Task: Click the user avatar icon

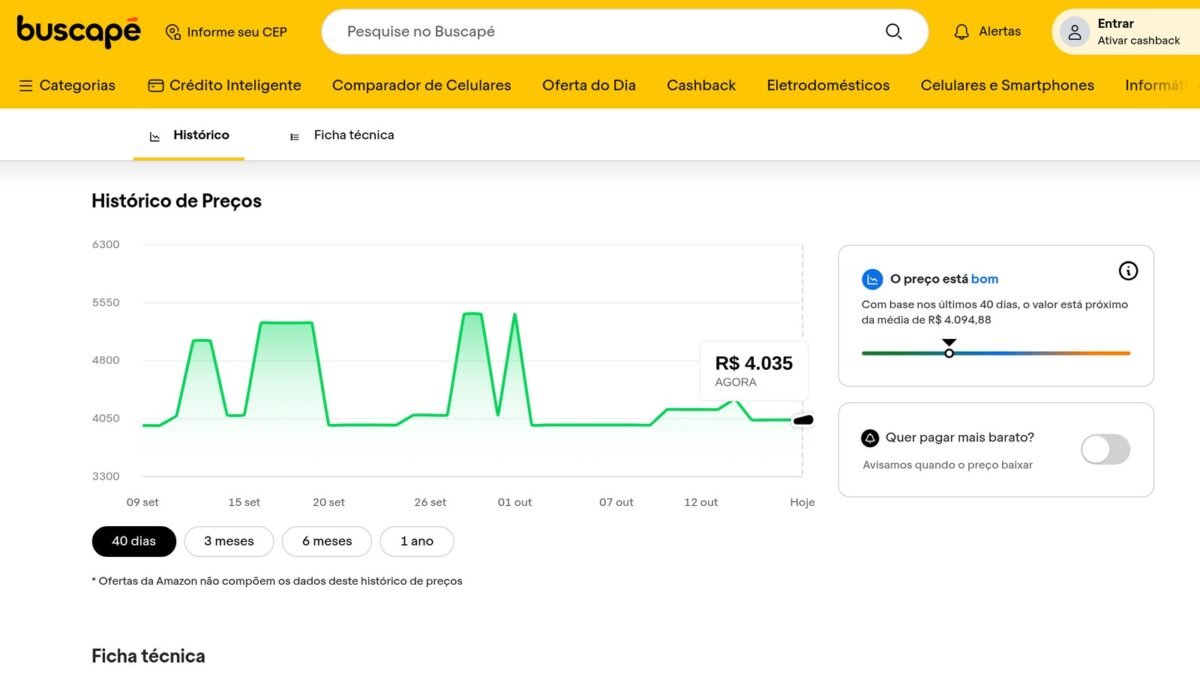Action: click(x=1074, y=32)
